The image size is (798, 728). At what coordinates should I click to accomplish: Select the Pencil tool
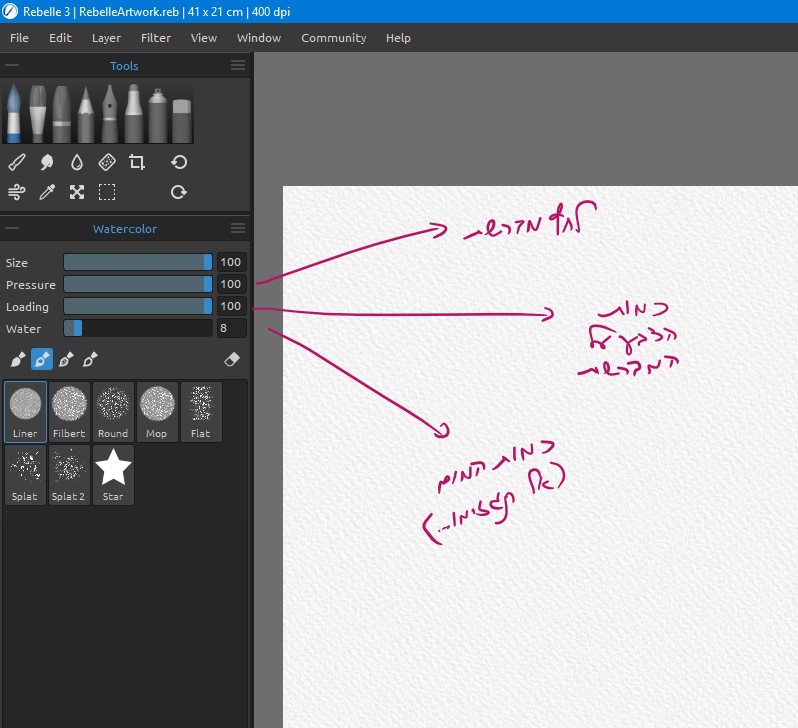click(x=86, y=114)
